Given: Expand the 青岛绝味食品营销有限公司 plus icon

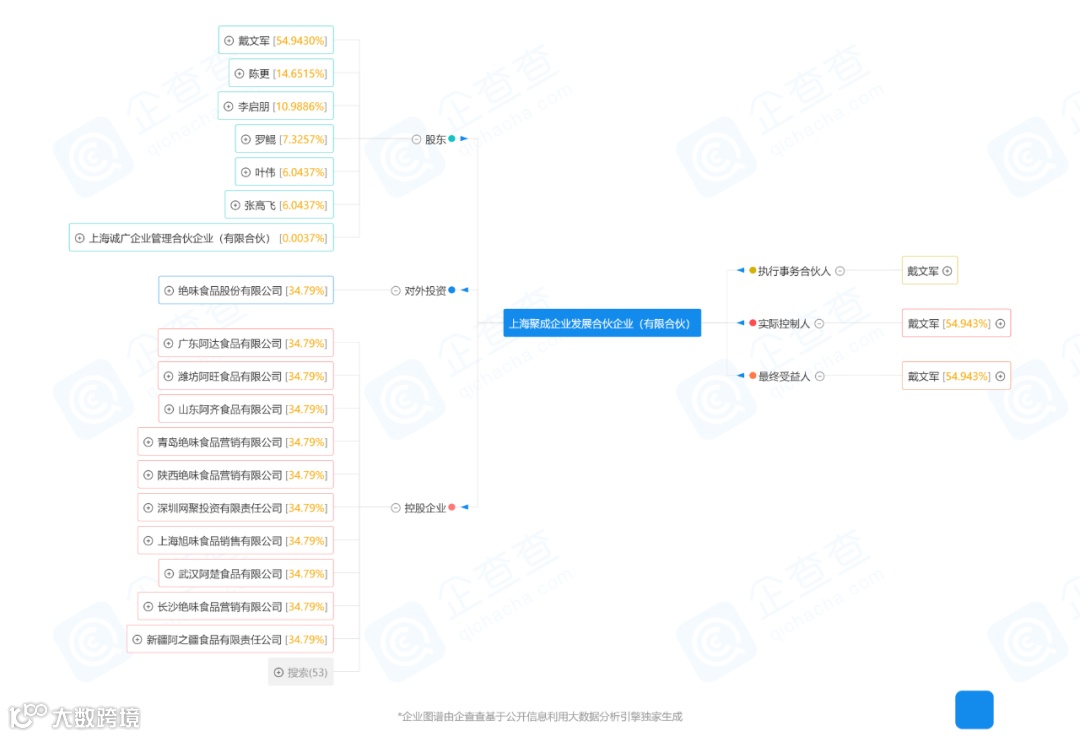Looking at the screenshot, I should (x=147, y=442).
